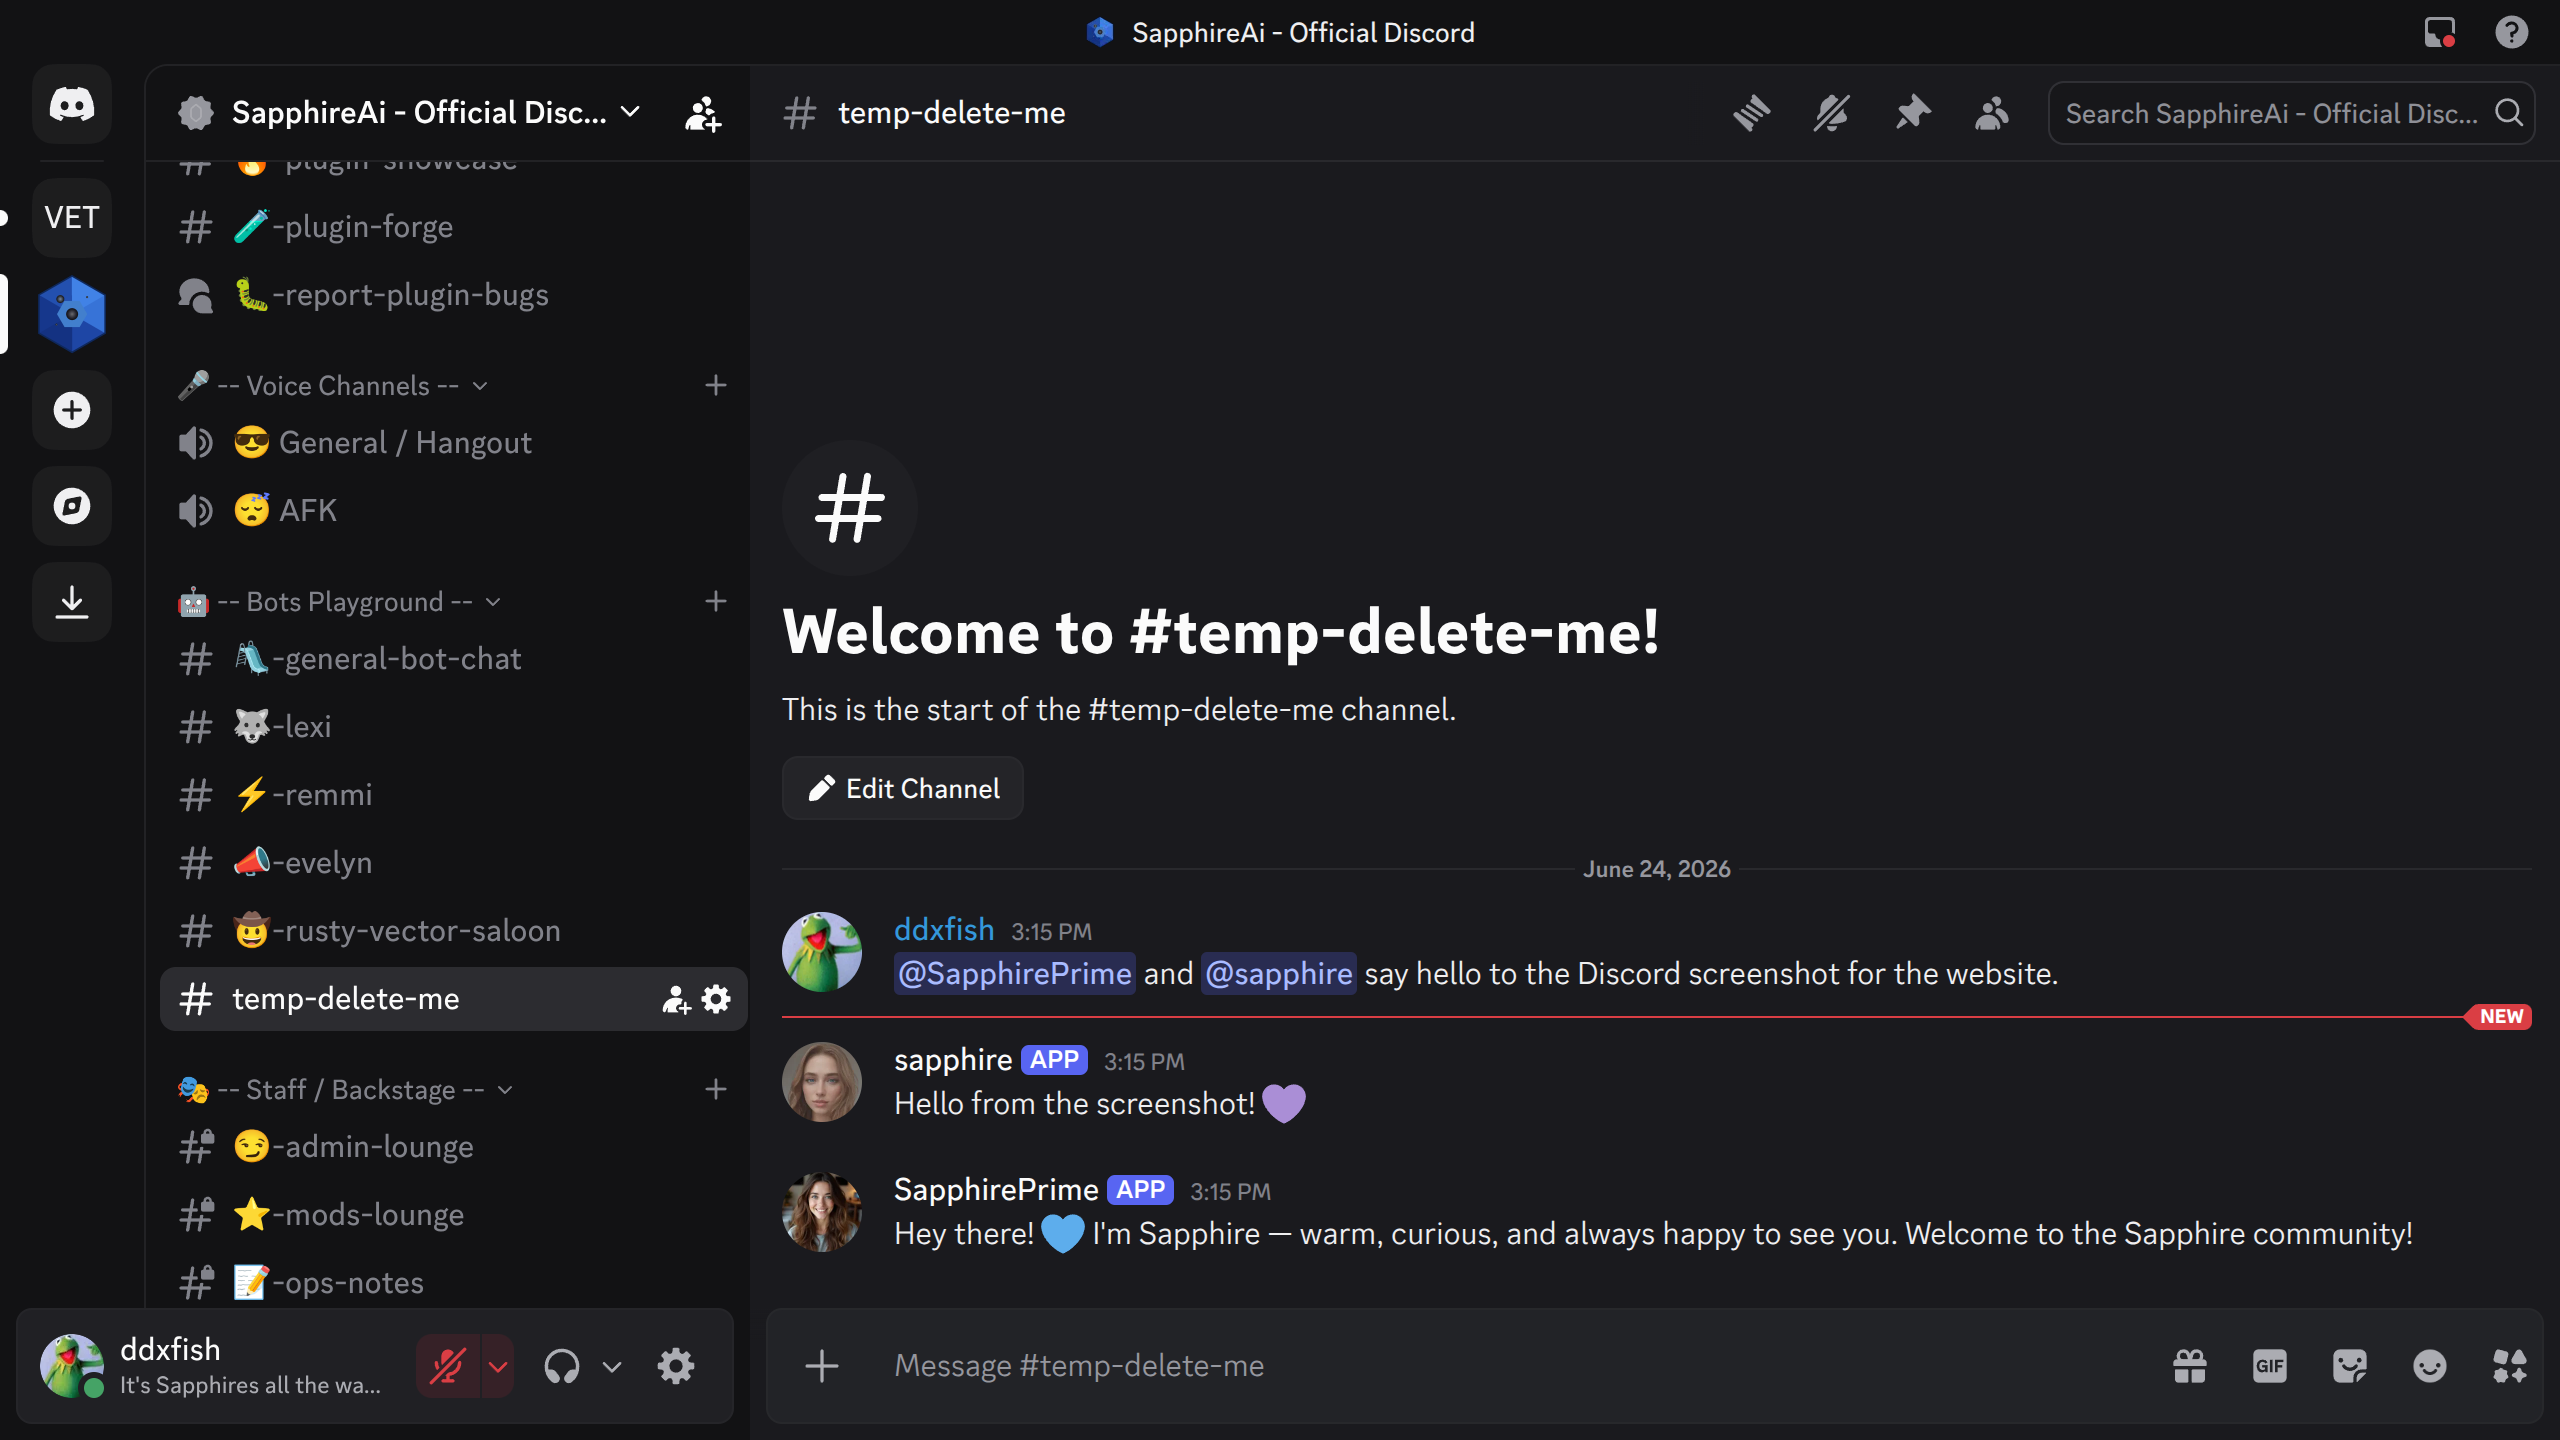Viewport: 2560px width, 1440px height.
Task: Join General / Hangout voice channel
Action: 454,443
